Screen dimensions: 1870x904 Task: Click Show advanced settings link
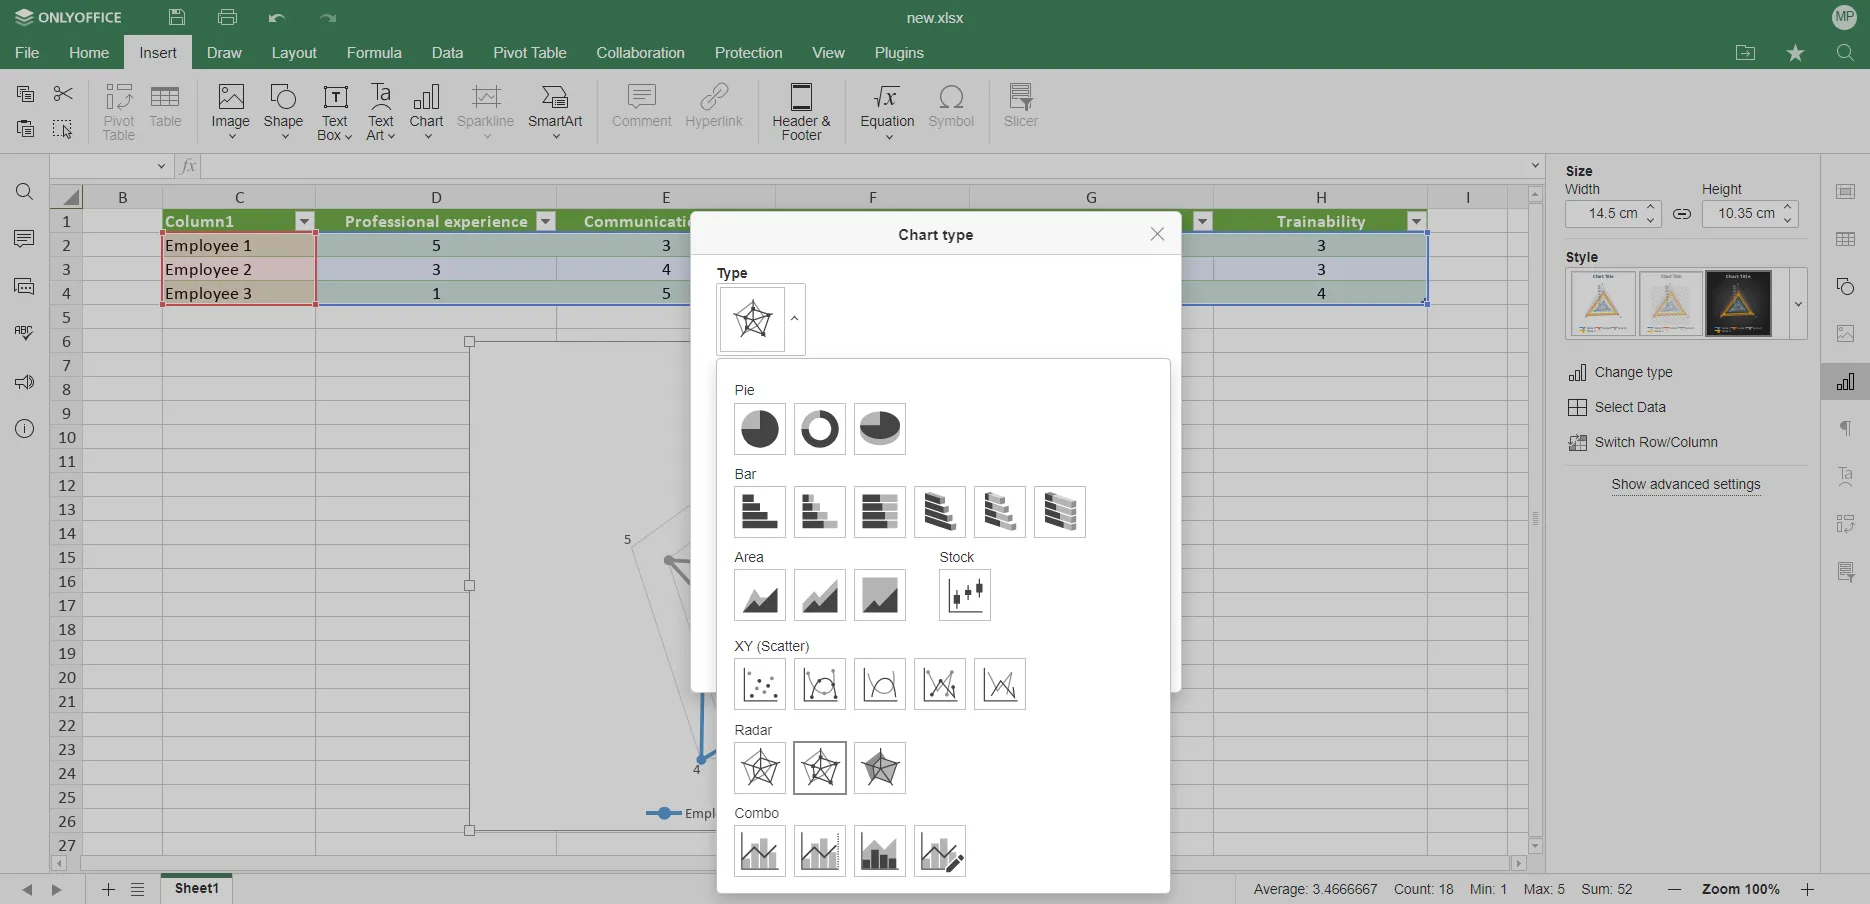[1686, 485]
